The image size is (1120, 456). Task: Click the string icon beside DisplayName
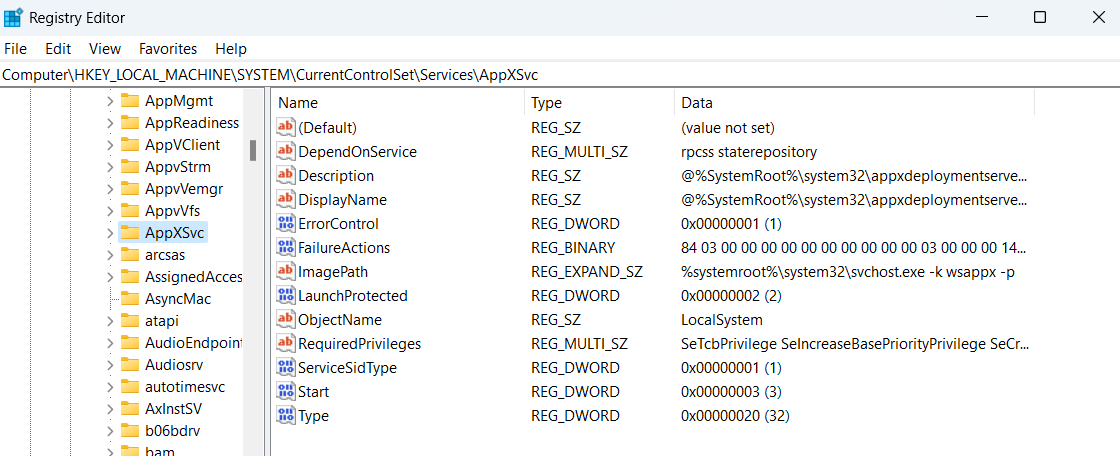click(x=286, y=199)
